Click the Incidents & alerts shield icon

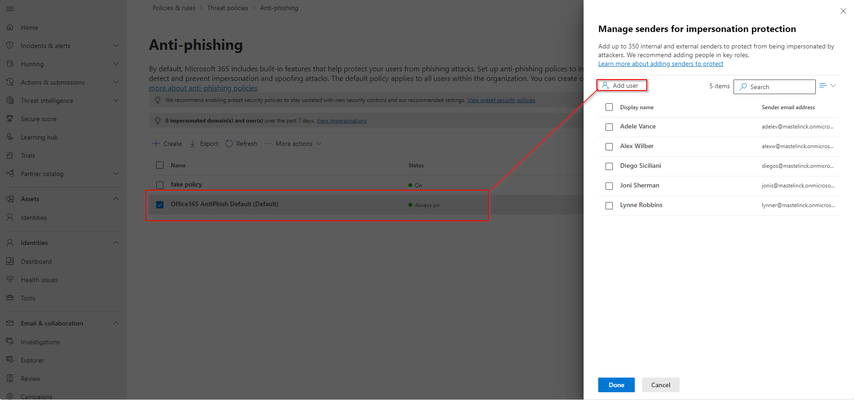[x=9, y=46]
